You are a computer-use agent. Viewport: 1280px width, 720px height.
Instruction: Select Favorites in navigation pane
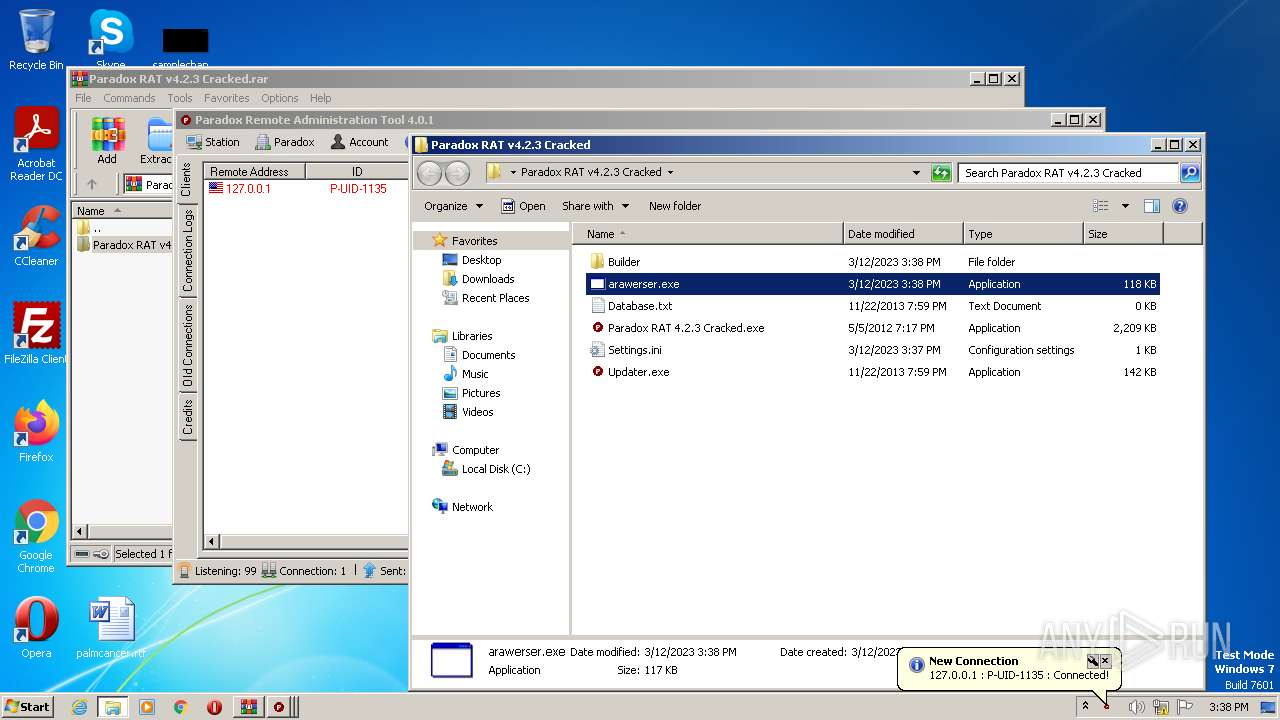pos(474,241)
